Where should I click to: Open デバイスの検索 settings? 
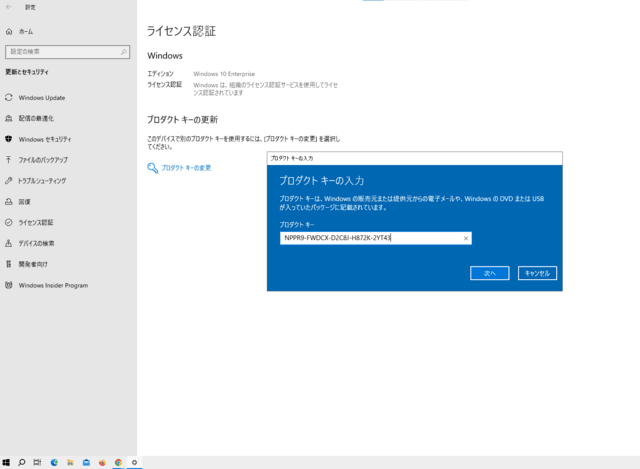click(x=36, y=243)
